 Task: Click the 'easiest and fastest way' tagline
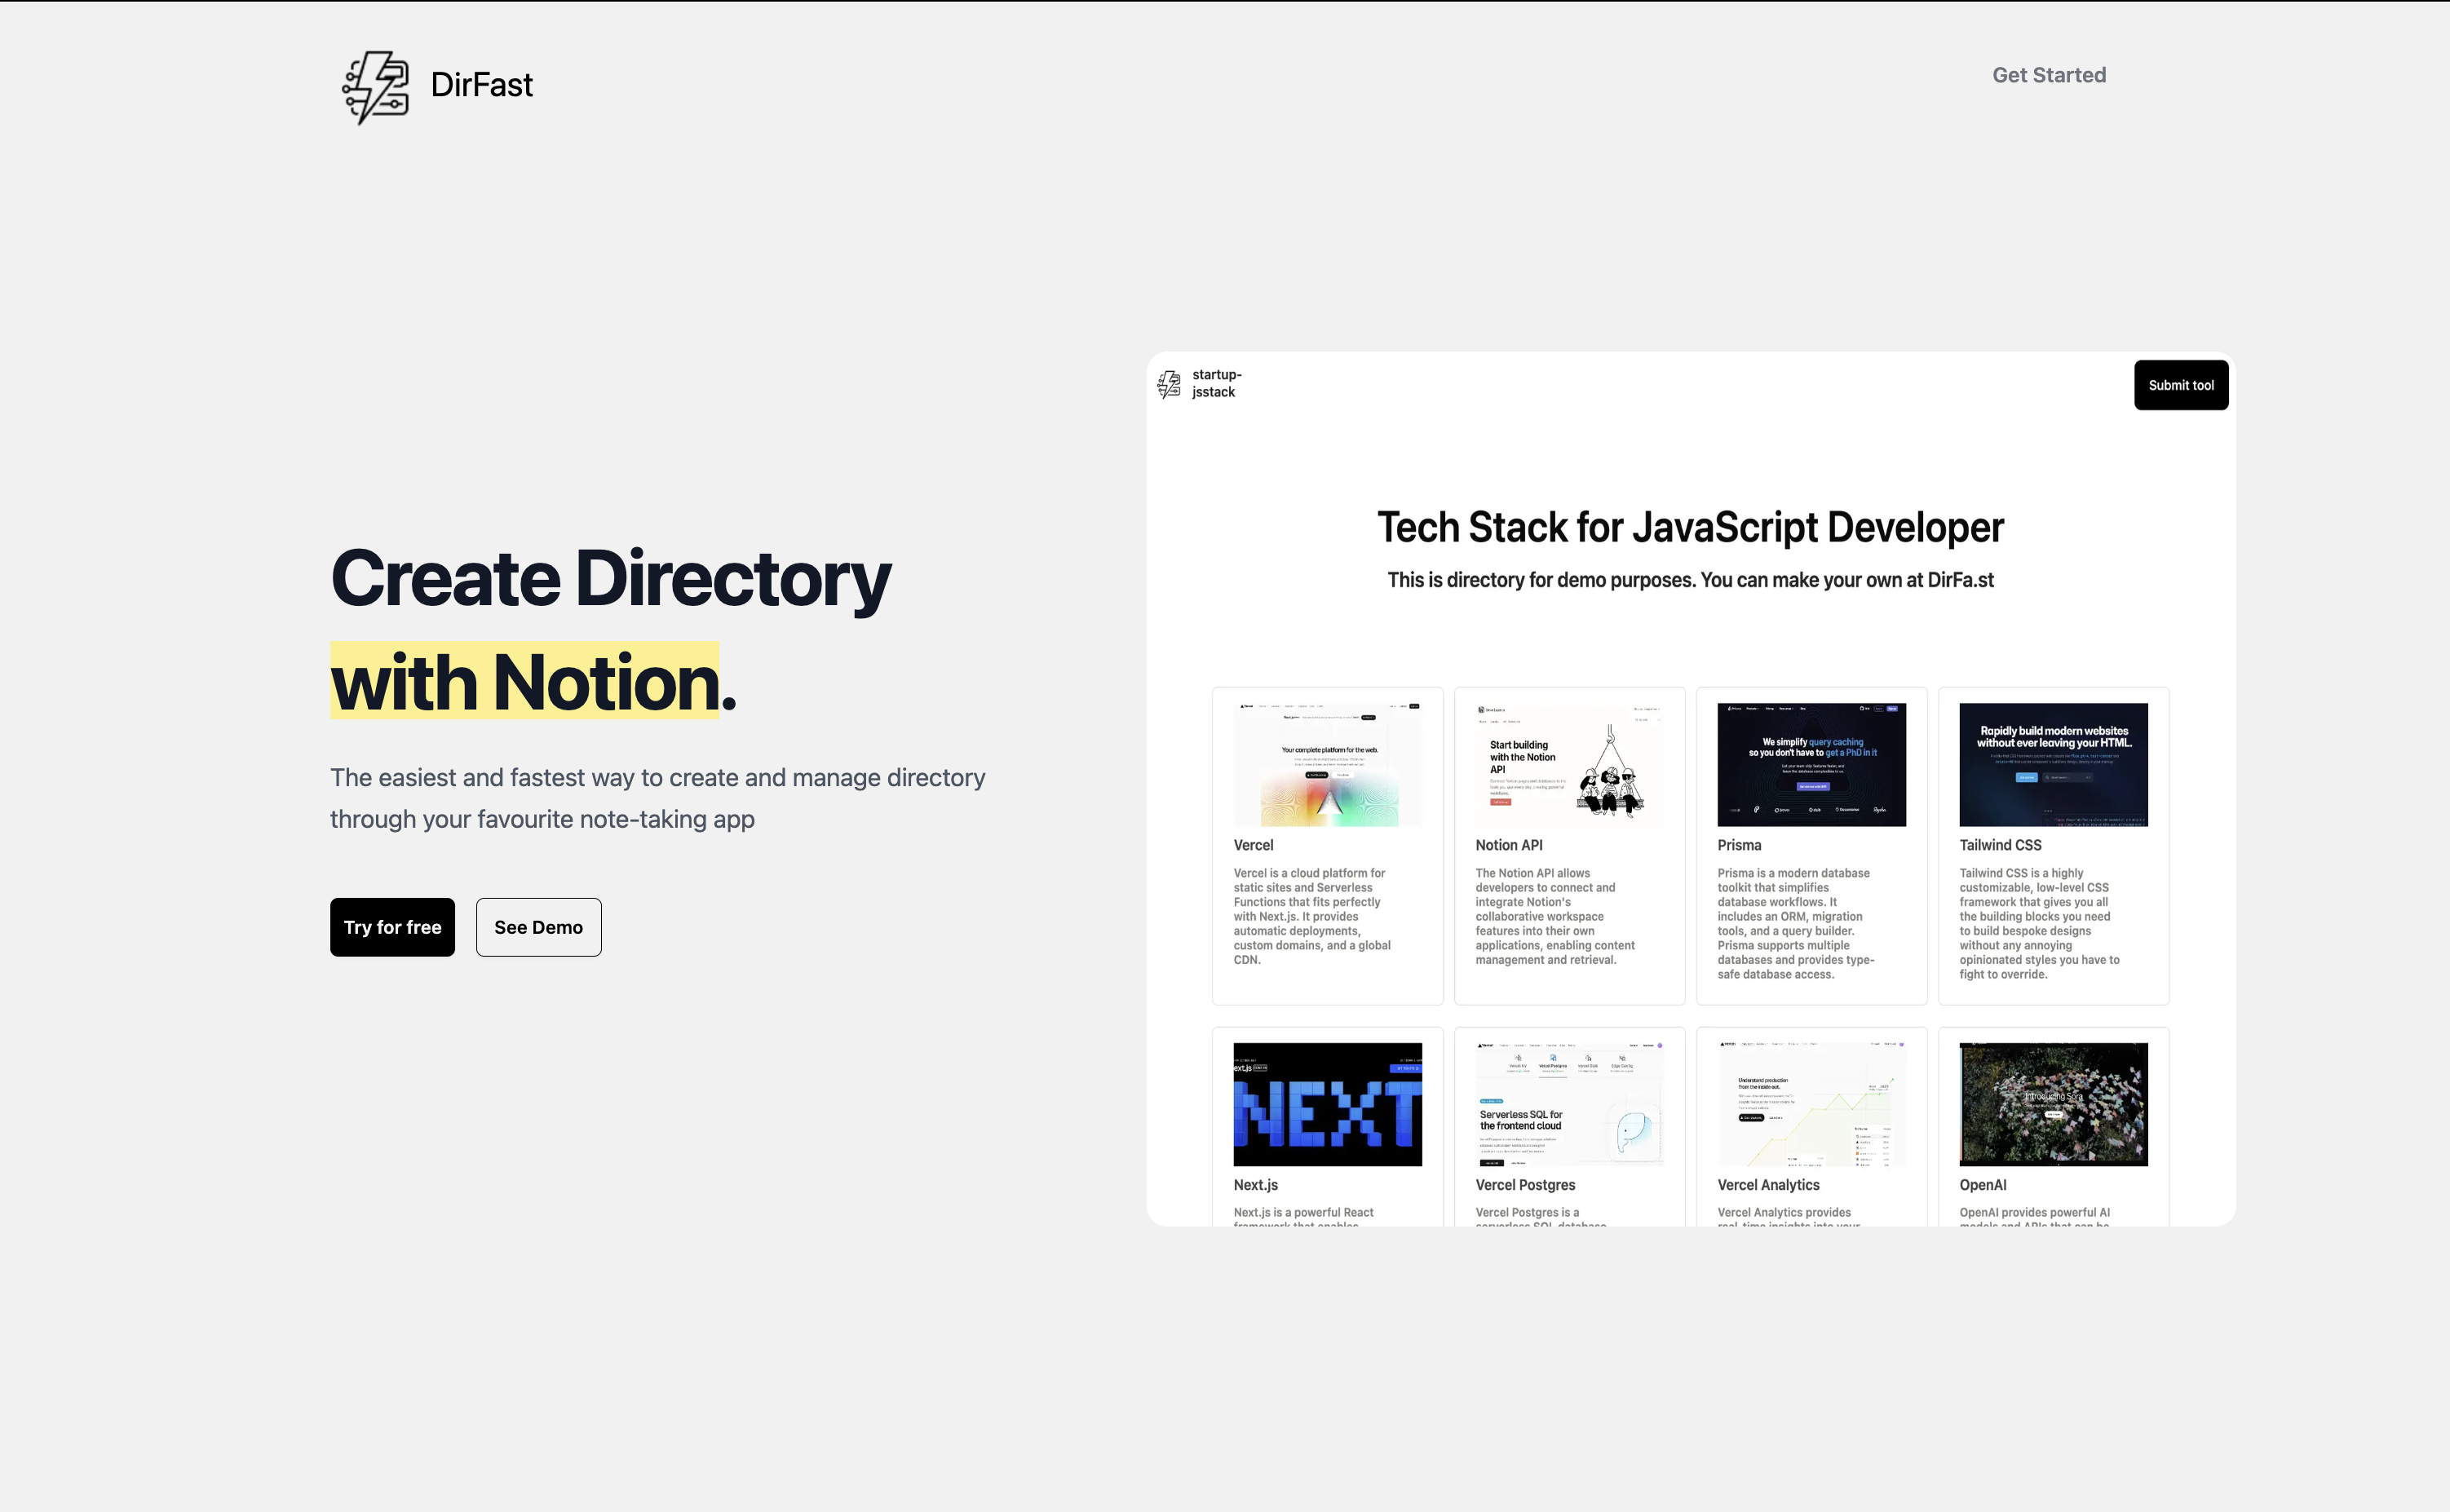tap(658, 798)
